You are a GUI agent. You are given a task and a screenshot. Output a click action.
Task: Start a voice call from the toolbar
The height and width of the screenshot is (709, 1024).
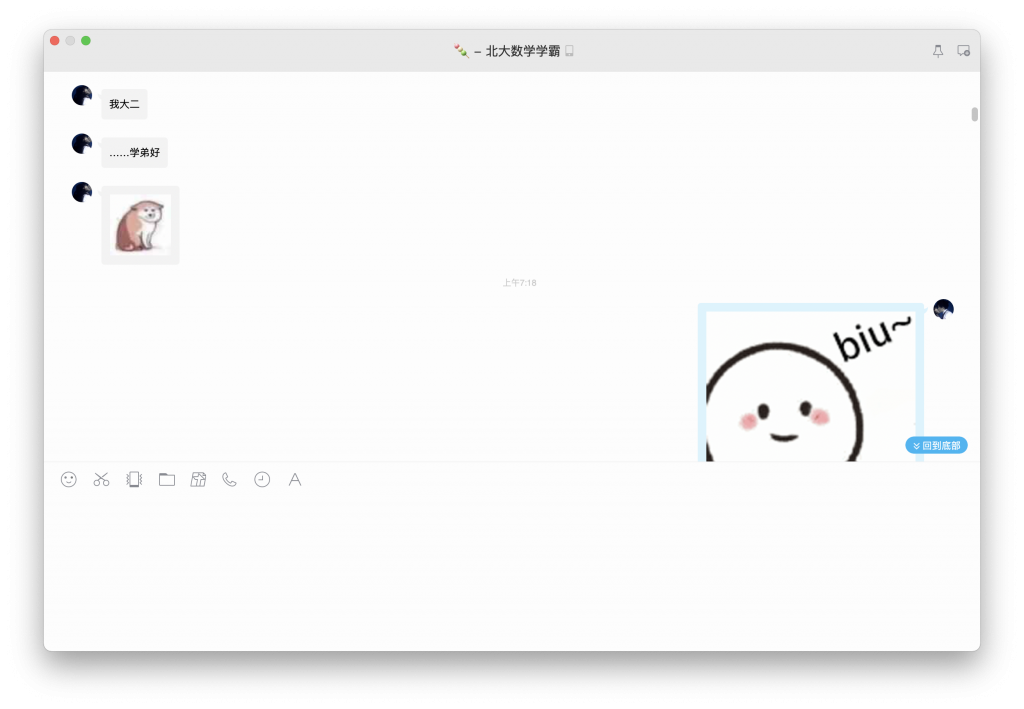(229, 480)
